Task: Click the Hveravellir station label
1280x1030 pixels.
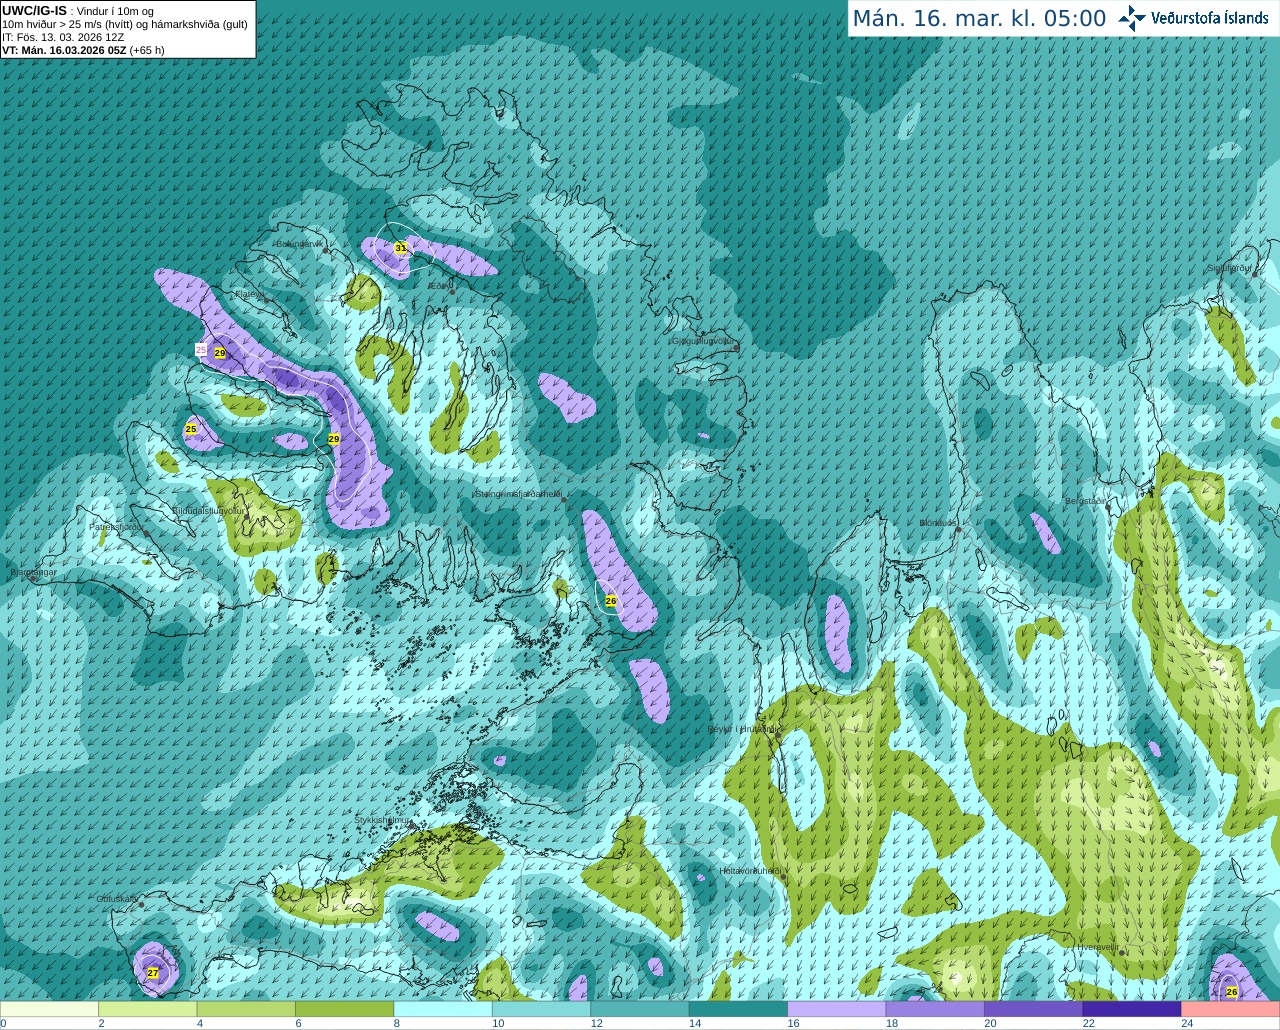Action: [1097, 947]
